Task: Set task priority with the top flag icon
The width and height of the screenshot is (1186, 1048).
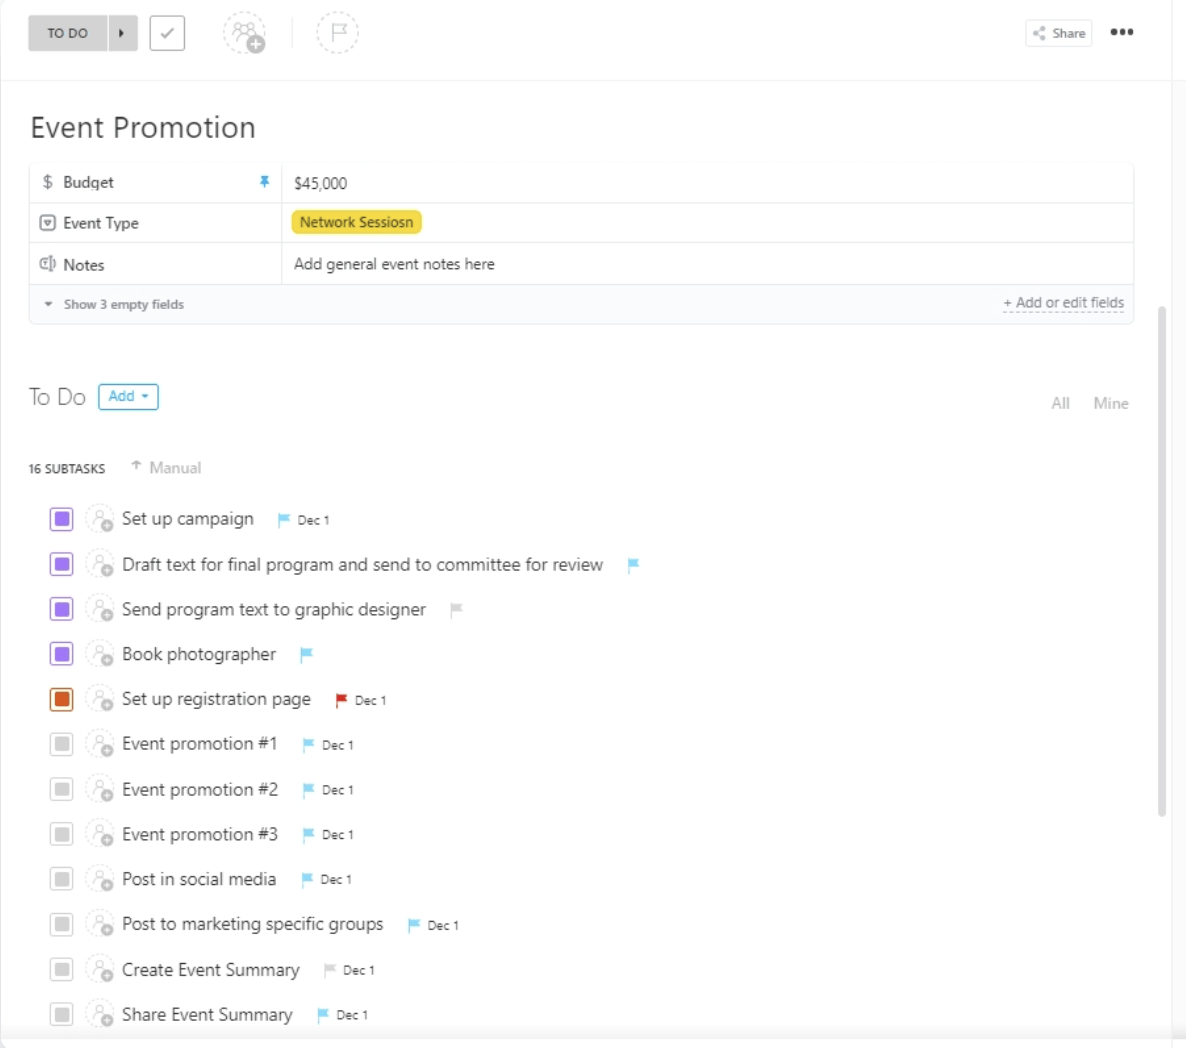Action: click(337, 33)
